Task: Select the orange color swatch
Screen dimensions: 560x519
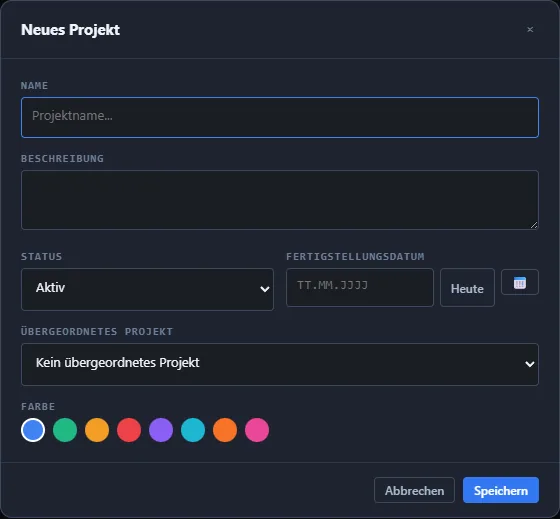Action: click(225, 430)
